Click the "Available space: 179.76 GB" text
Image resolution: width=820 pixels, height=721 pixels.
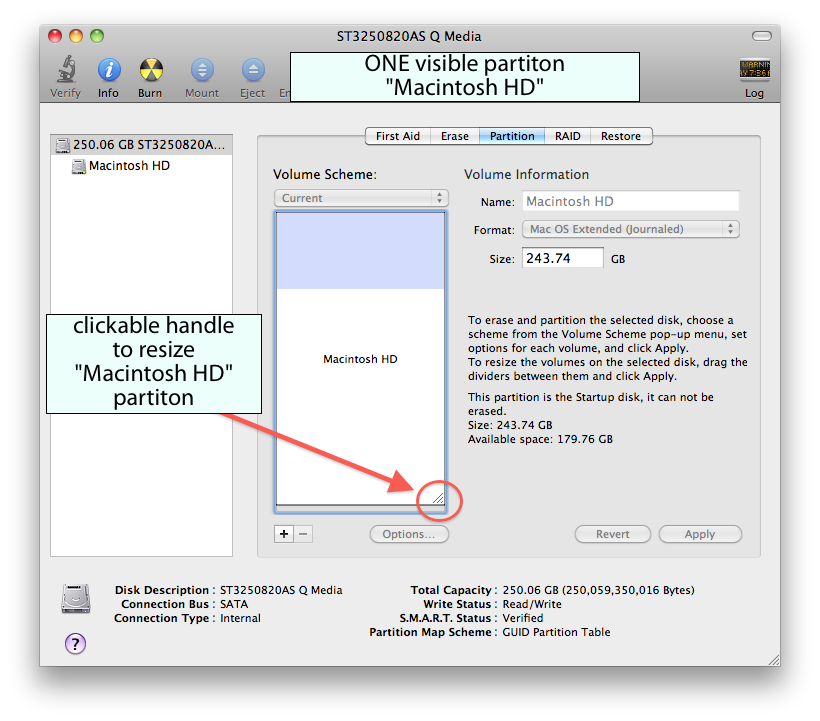coord(540,439)
